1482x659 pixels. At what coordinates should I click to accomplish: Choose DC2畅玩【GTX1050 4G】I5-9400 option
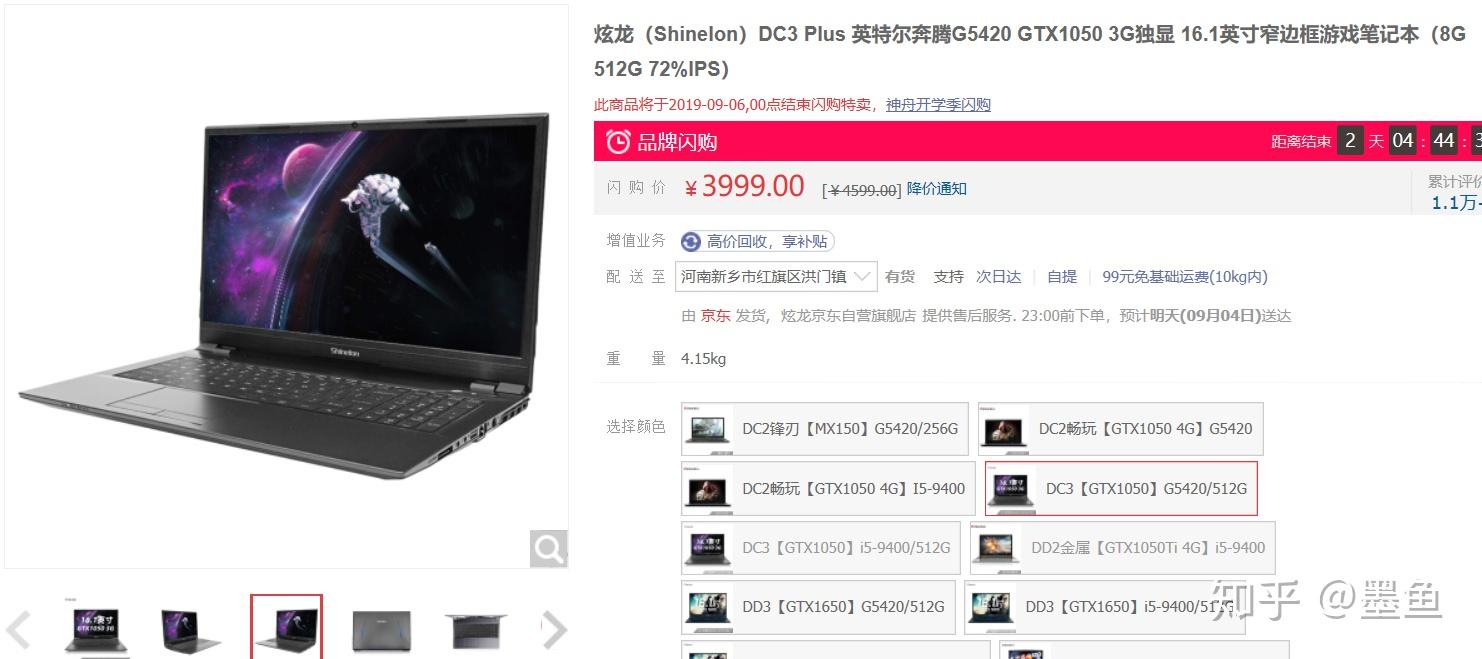click(x=828, y=488)
